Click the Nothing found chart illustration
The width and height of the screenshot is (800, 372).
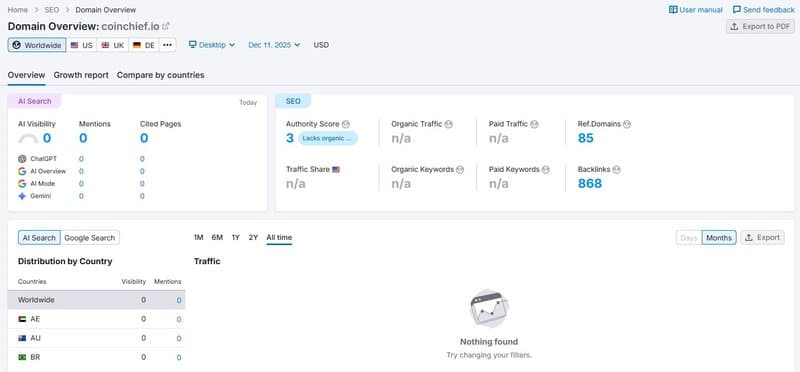[489, 308]
